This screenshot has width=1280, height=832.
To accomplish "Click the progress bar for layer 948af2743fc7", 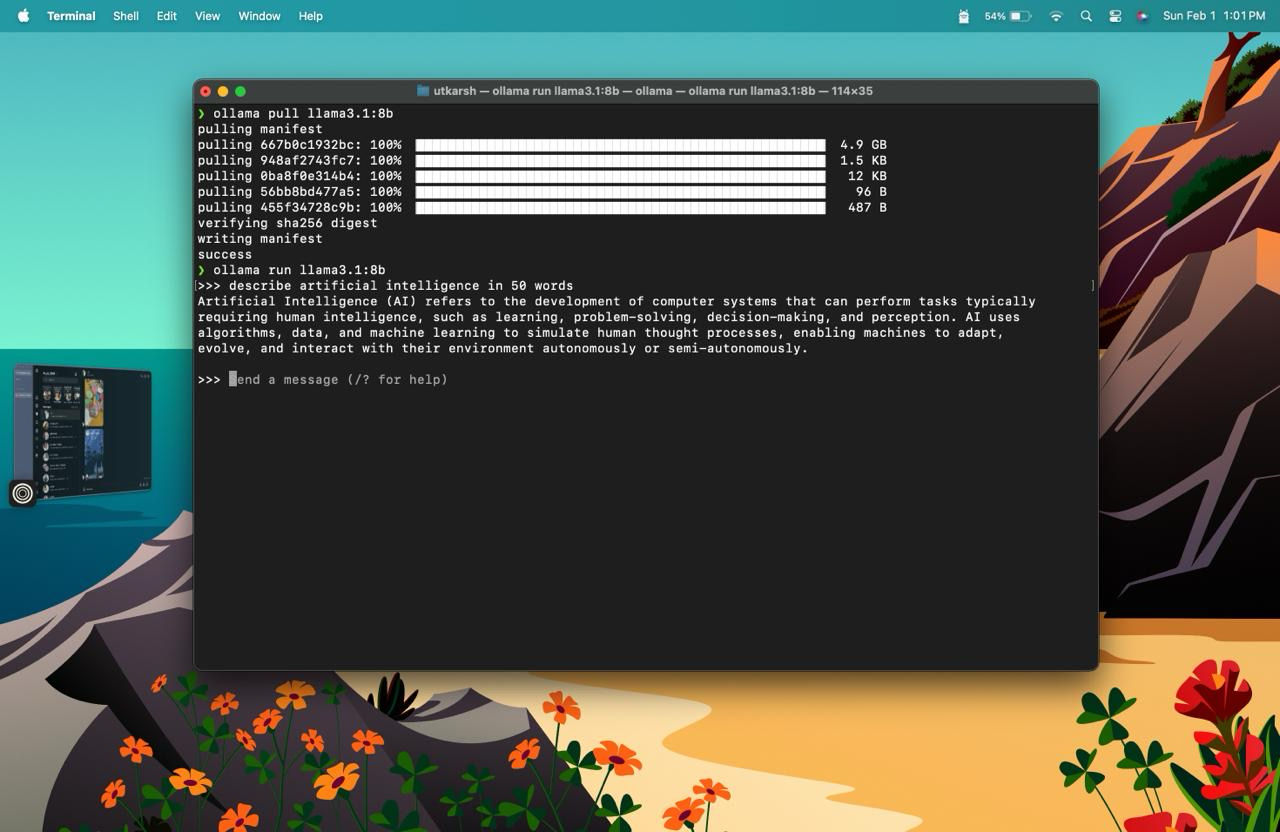I will coord(620,161).
